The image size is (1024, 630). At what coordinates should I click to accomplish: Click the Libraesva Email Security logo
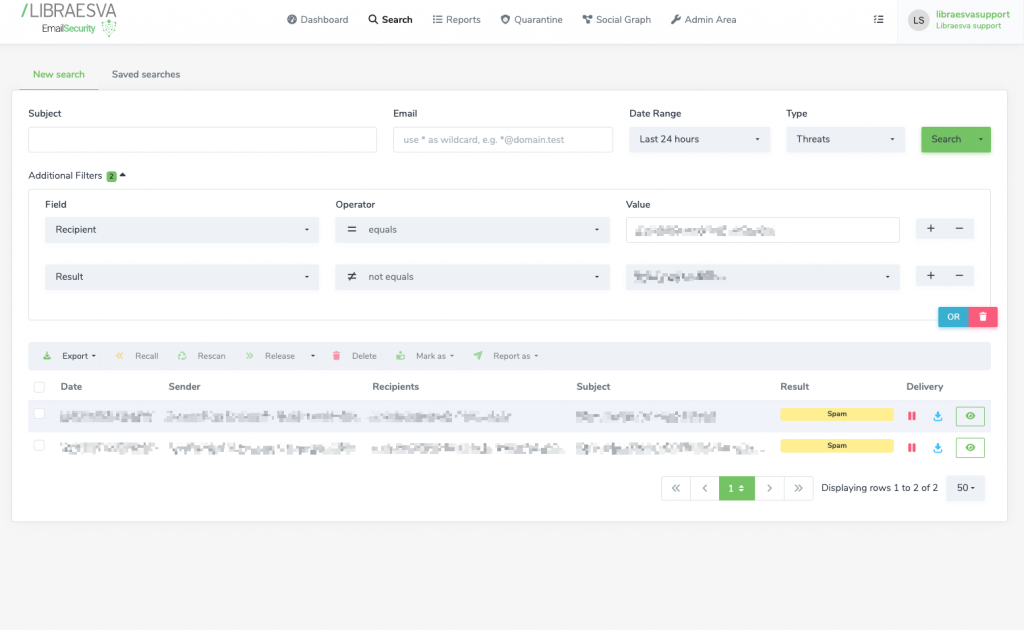coord(69,19)
